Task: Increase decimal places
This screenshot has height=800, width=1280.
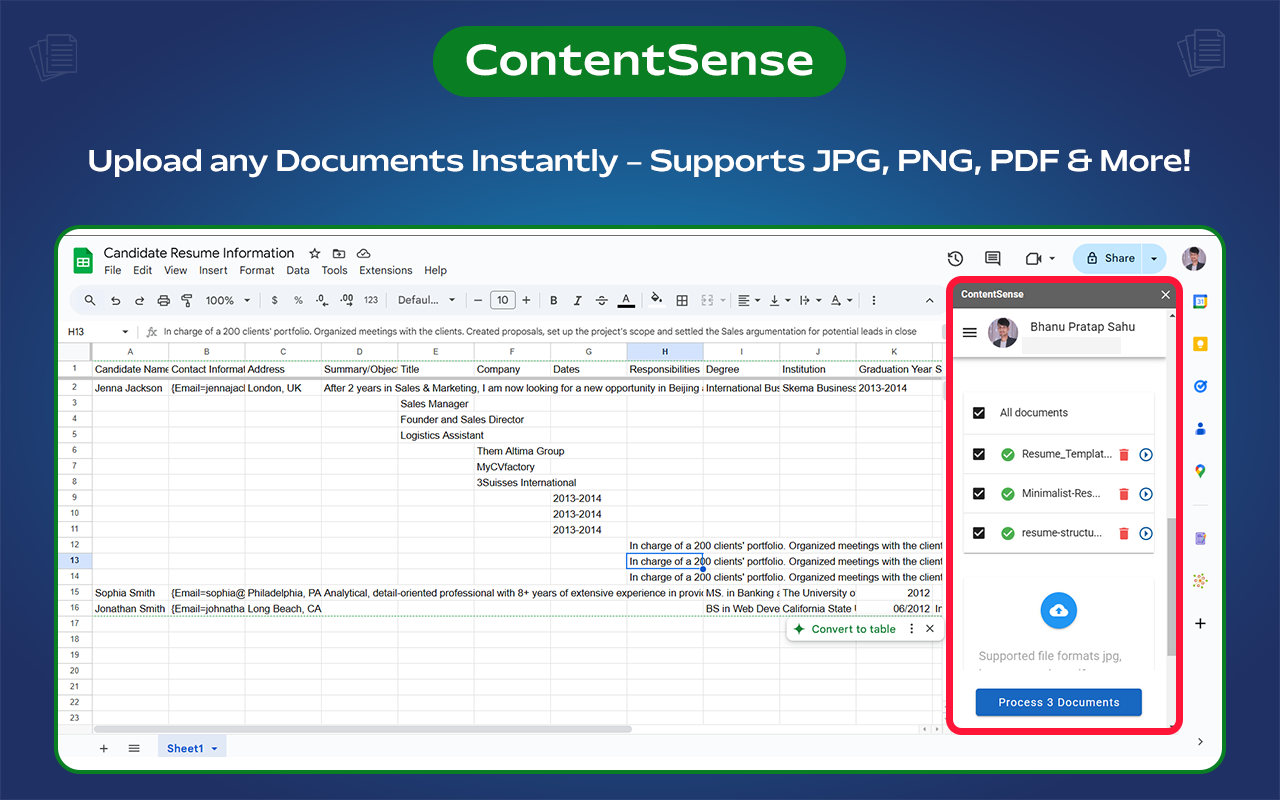Action: pyautogui.click(x=347, y=300)
